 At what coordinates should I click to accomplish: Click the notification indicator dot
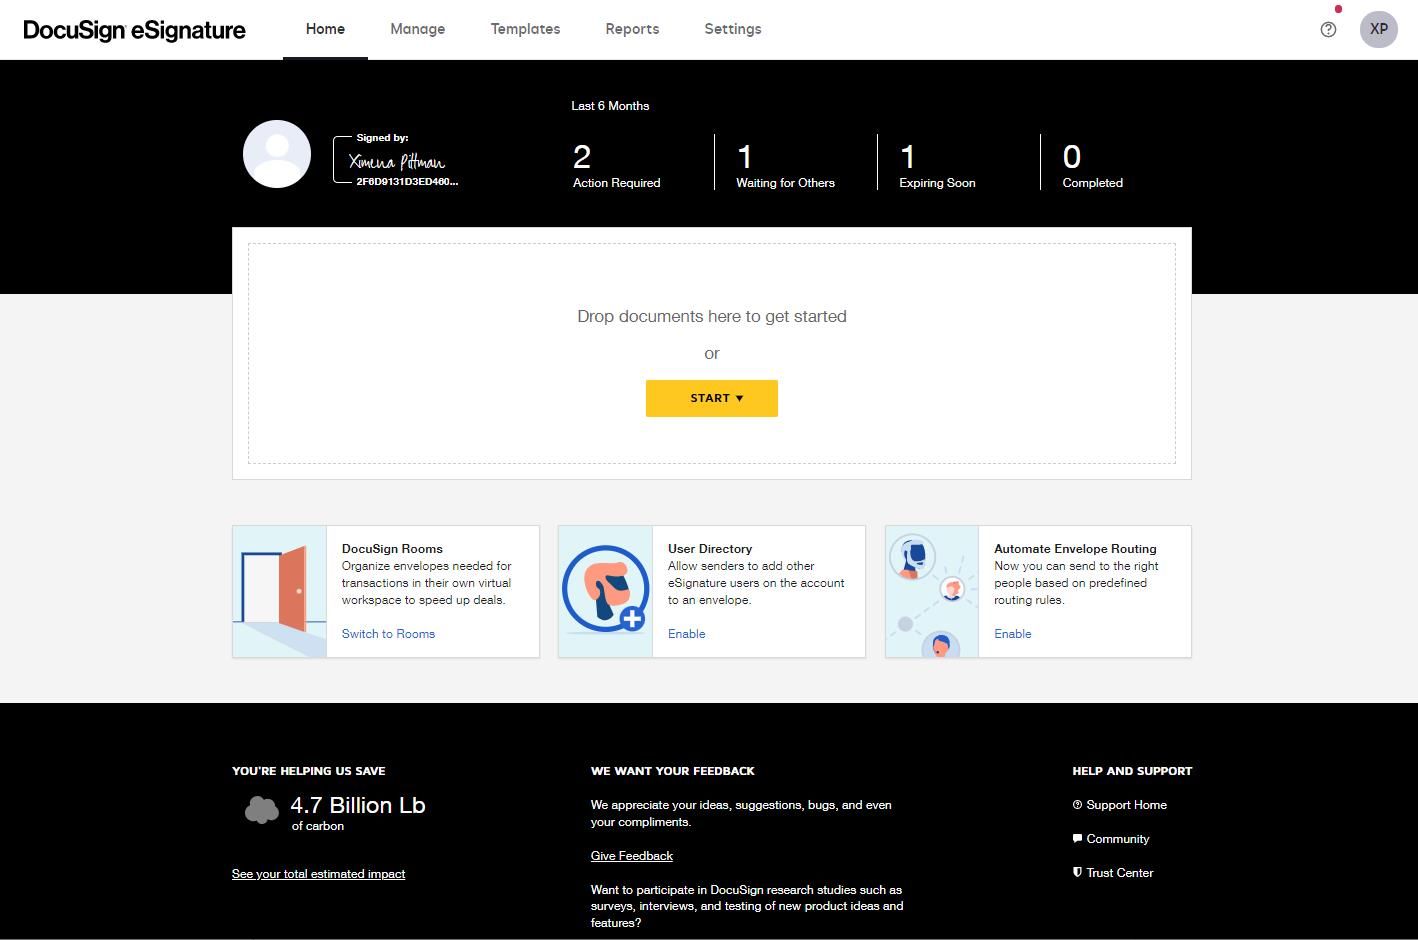[1338, 8]
